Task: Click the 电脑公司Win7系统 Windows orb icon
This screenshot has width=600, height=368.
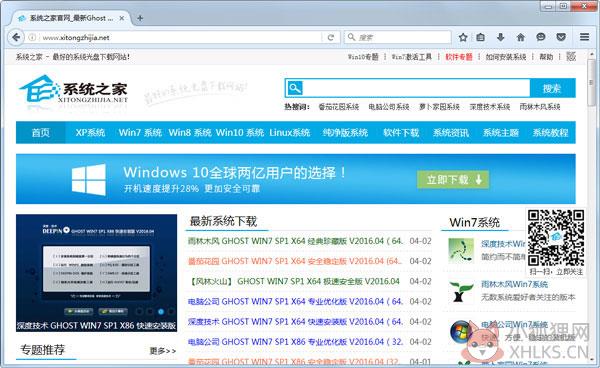Action: 461,332
